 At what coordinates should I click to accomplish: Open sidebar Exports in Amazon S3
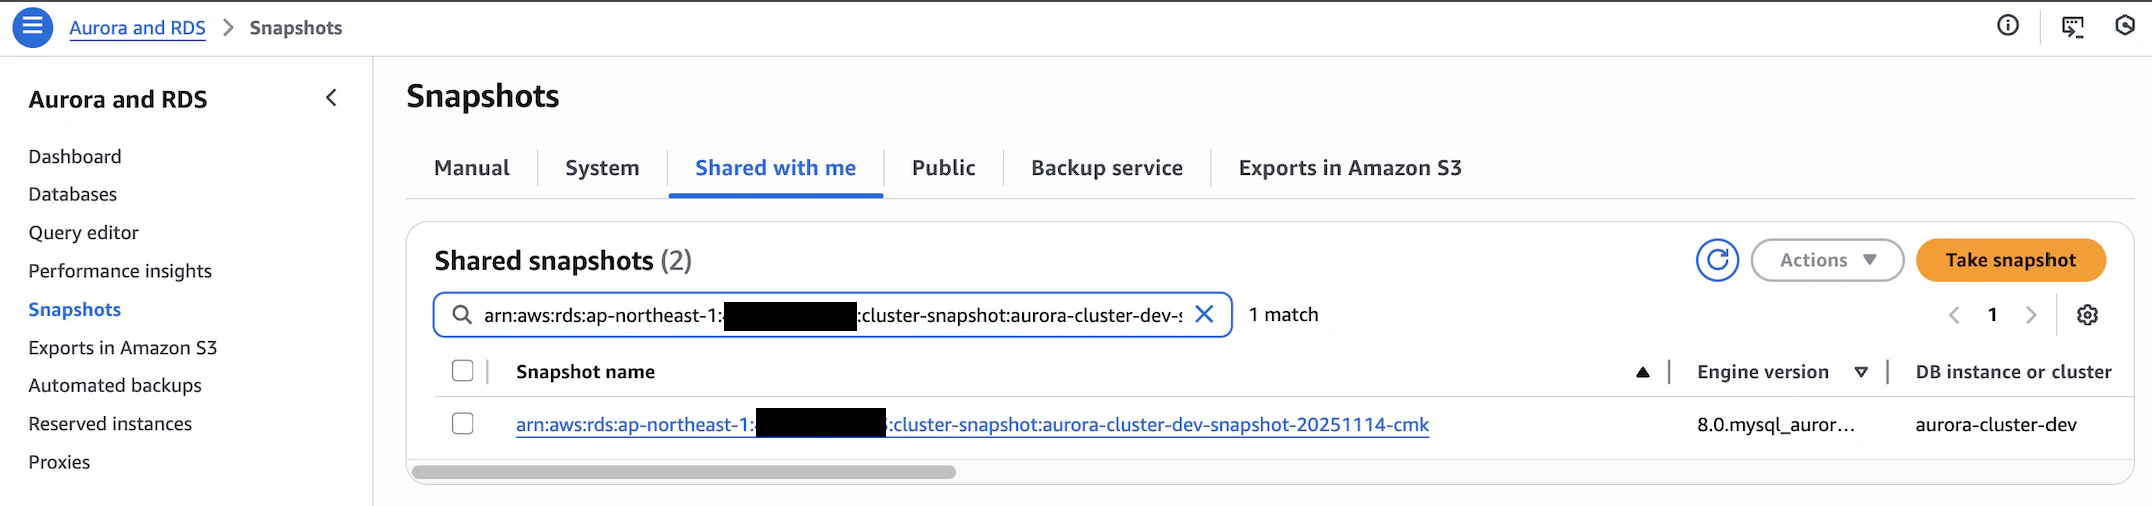coord(123,348)
